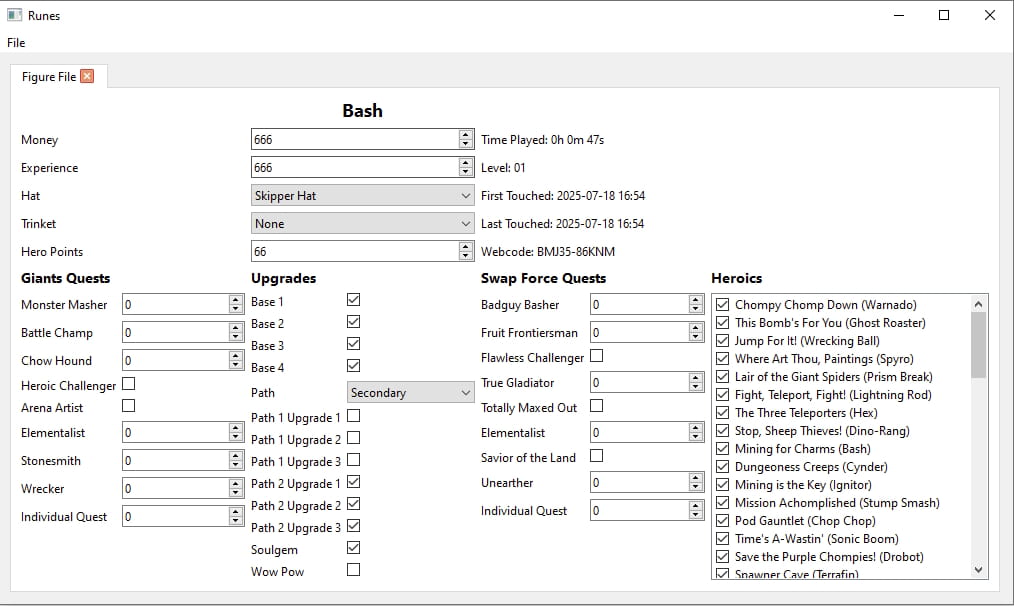Check the Arena Artist box
The width and height of the screenshot is (1014, 606).
click(129, 406)
